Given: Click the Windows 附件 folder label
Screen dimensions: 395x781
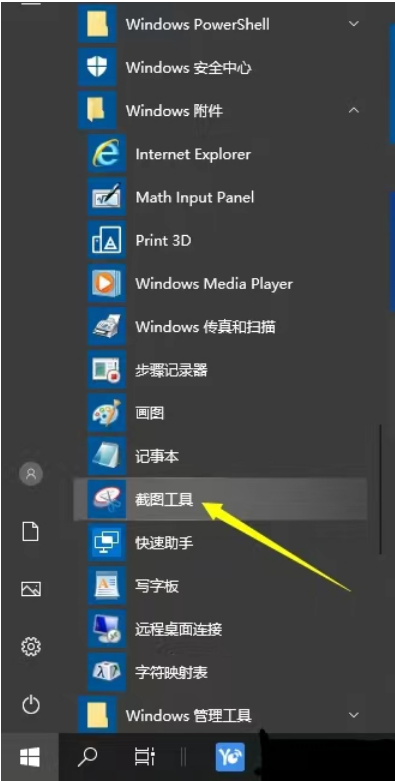Looking at the screenshot, I should pyautogui.click(x=174, y=110).
